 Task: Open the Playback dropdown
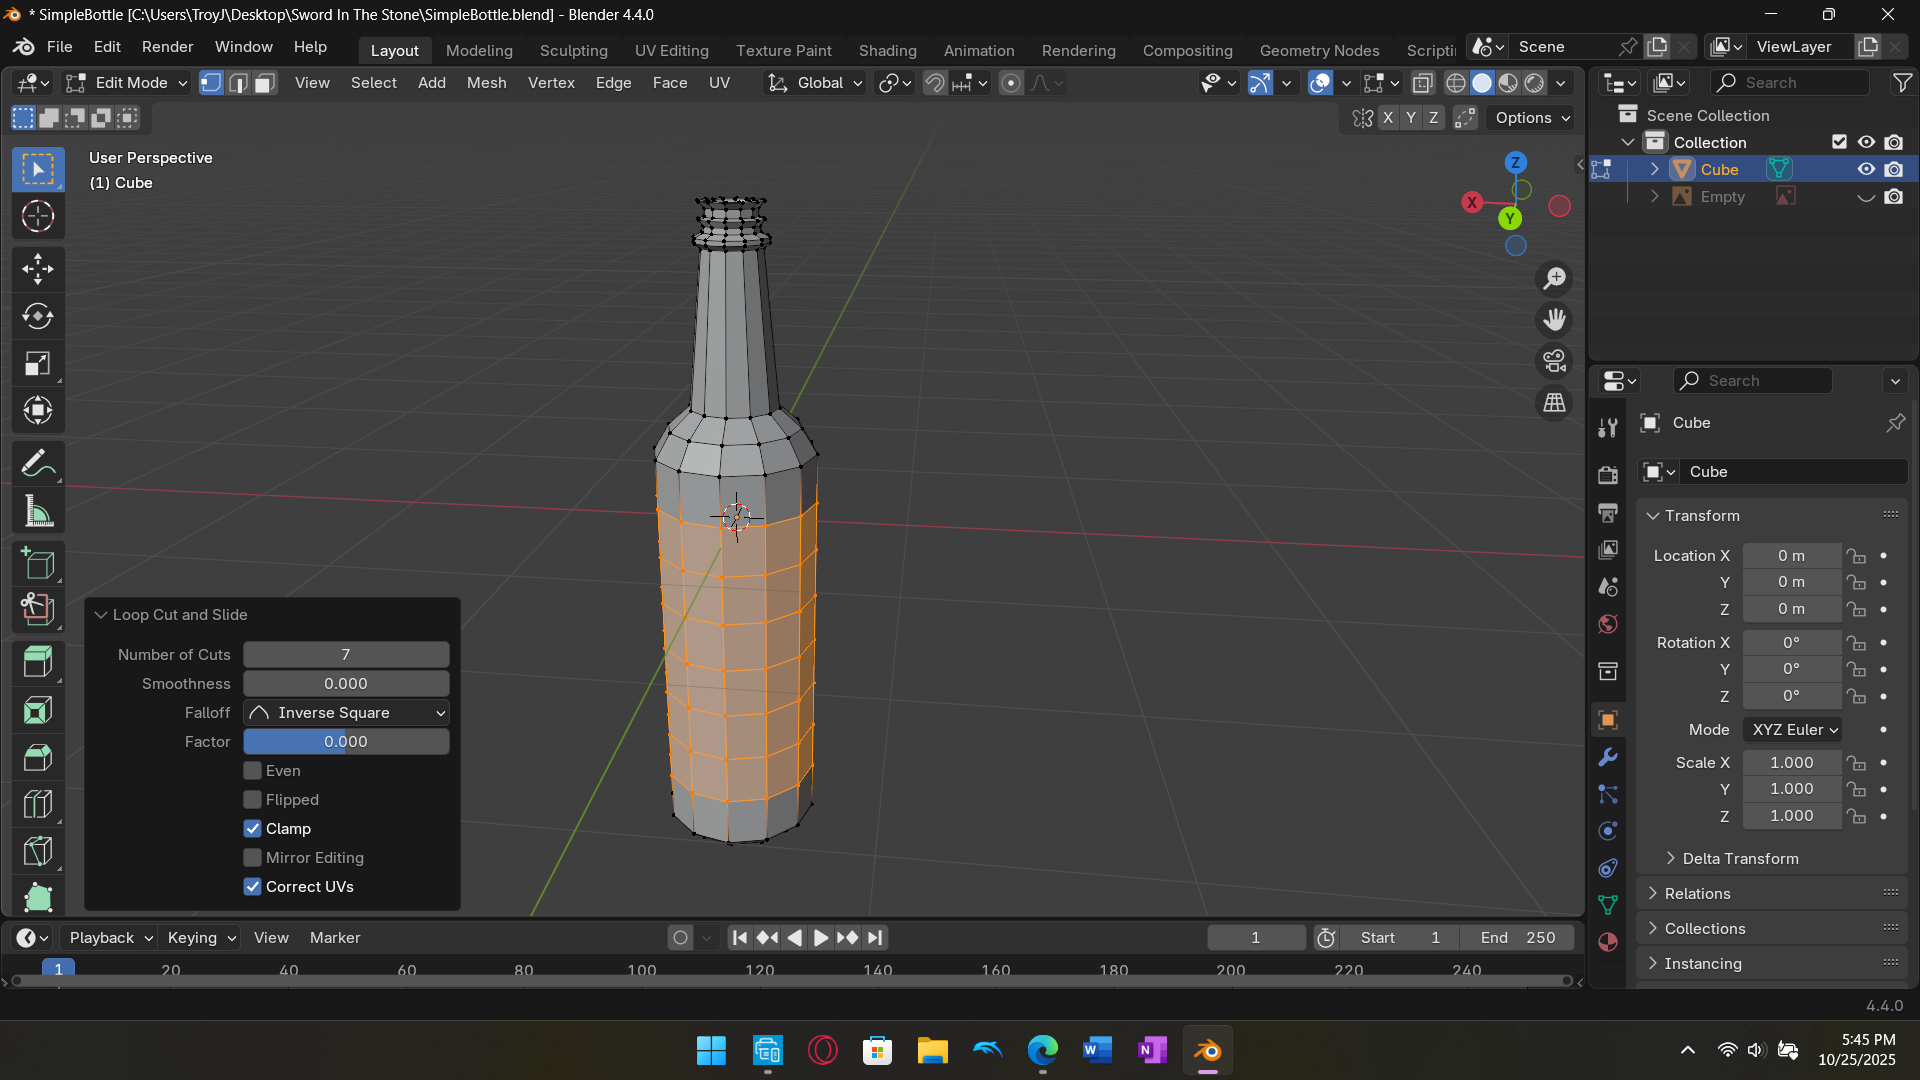click(110, 938)
